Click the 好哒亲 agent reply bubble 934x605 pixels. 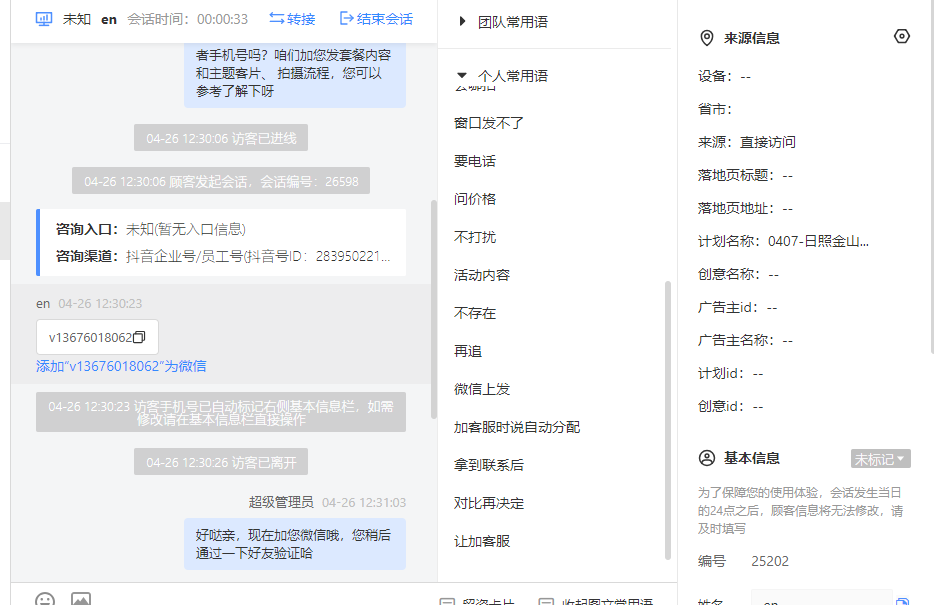295,544
